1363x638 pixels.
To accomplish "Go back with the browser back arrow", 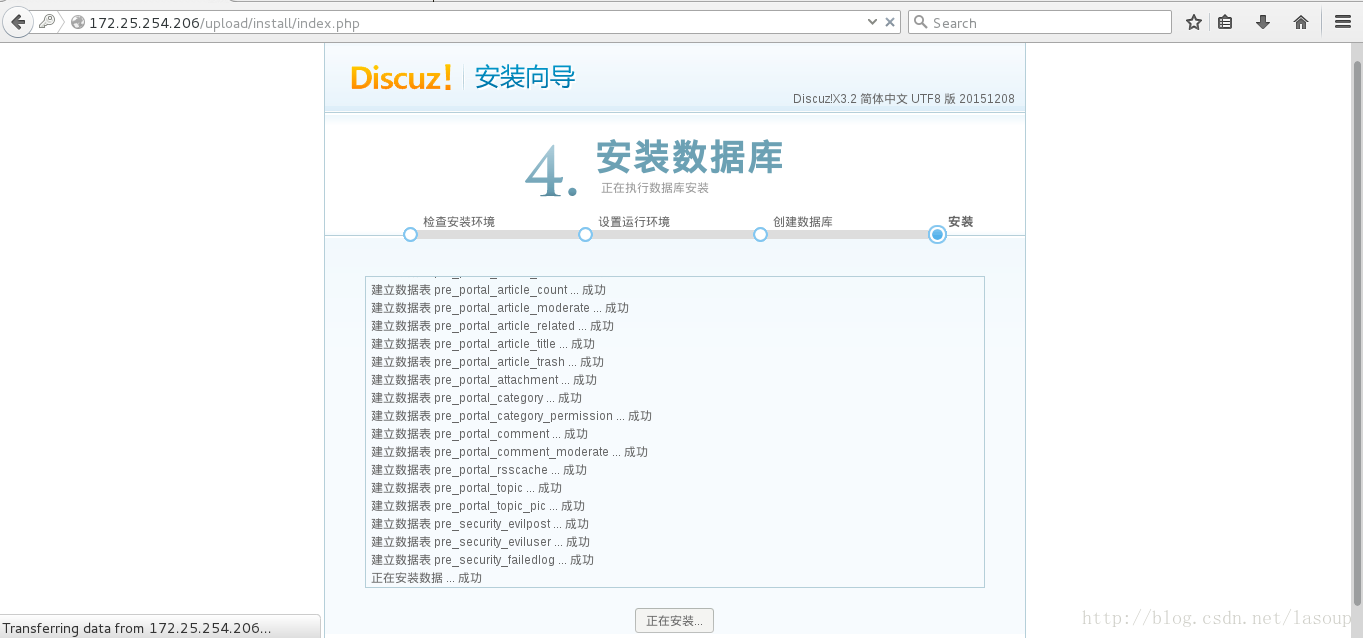I will click(18, 22).
